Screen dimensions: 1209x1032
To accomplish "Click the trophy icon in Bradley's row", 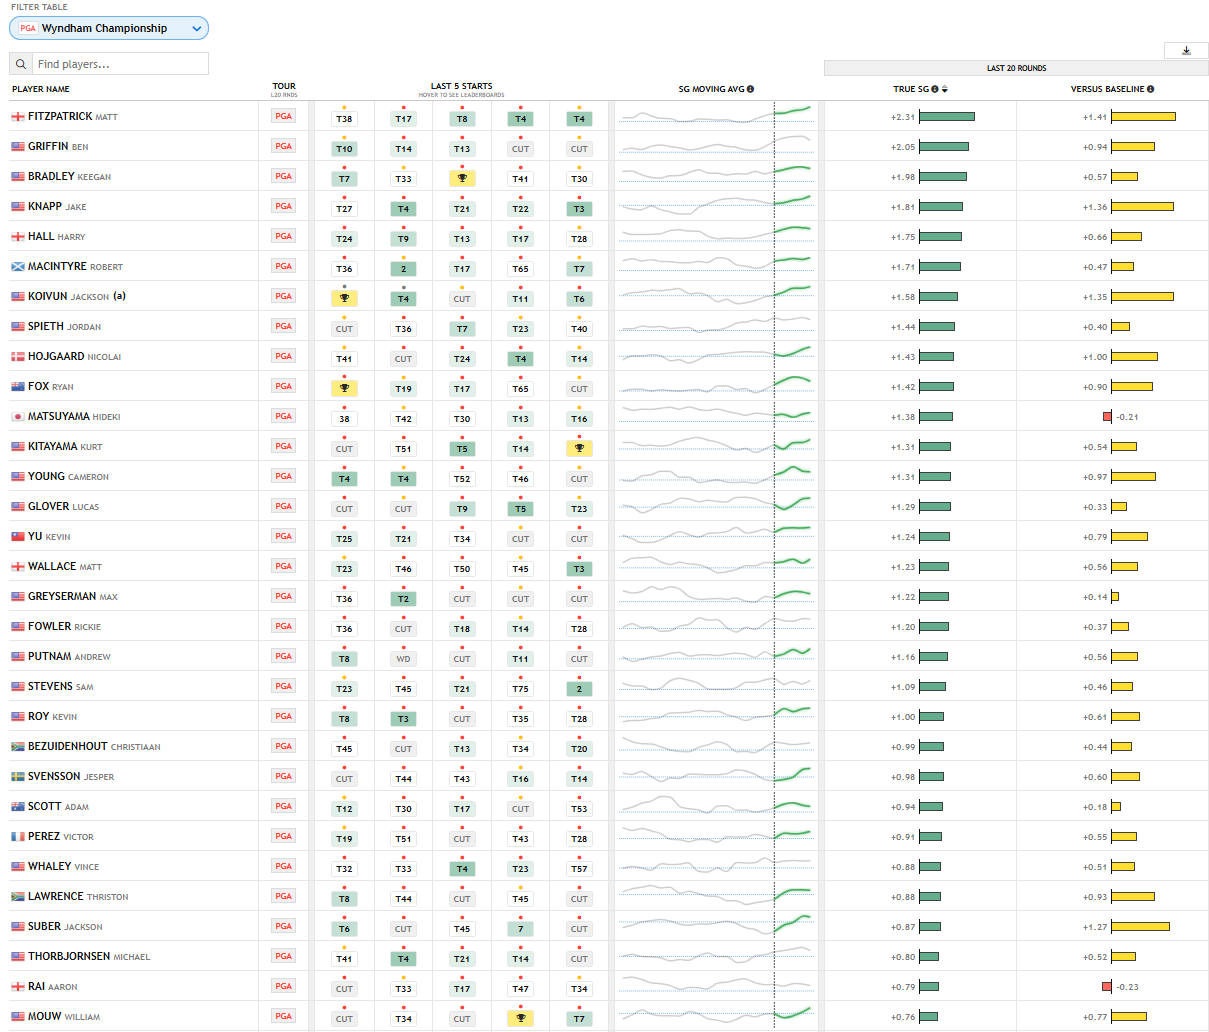I will tap(462, 178).
